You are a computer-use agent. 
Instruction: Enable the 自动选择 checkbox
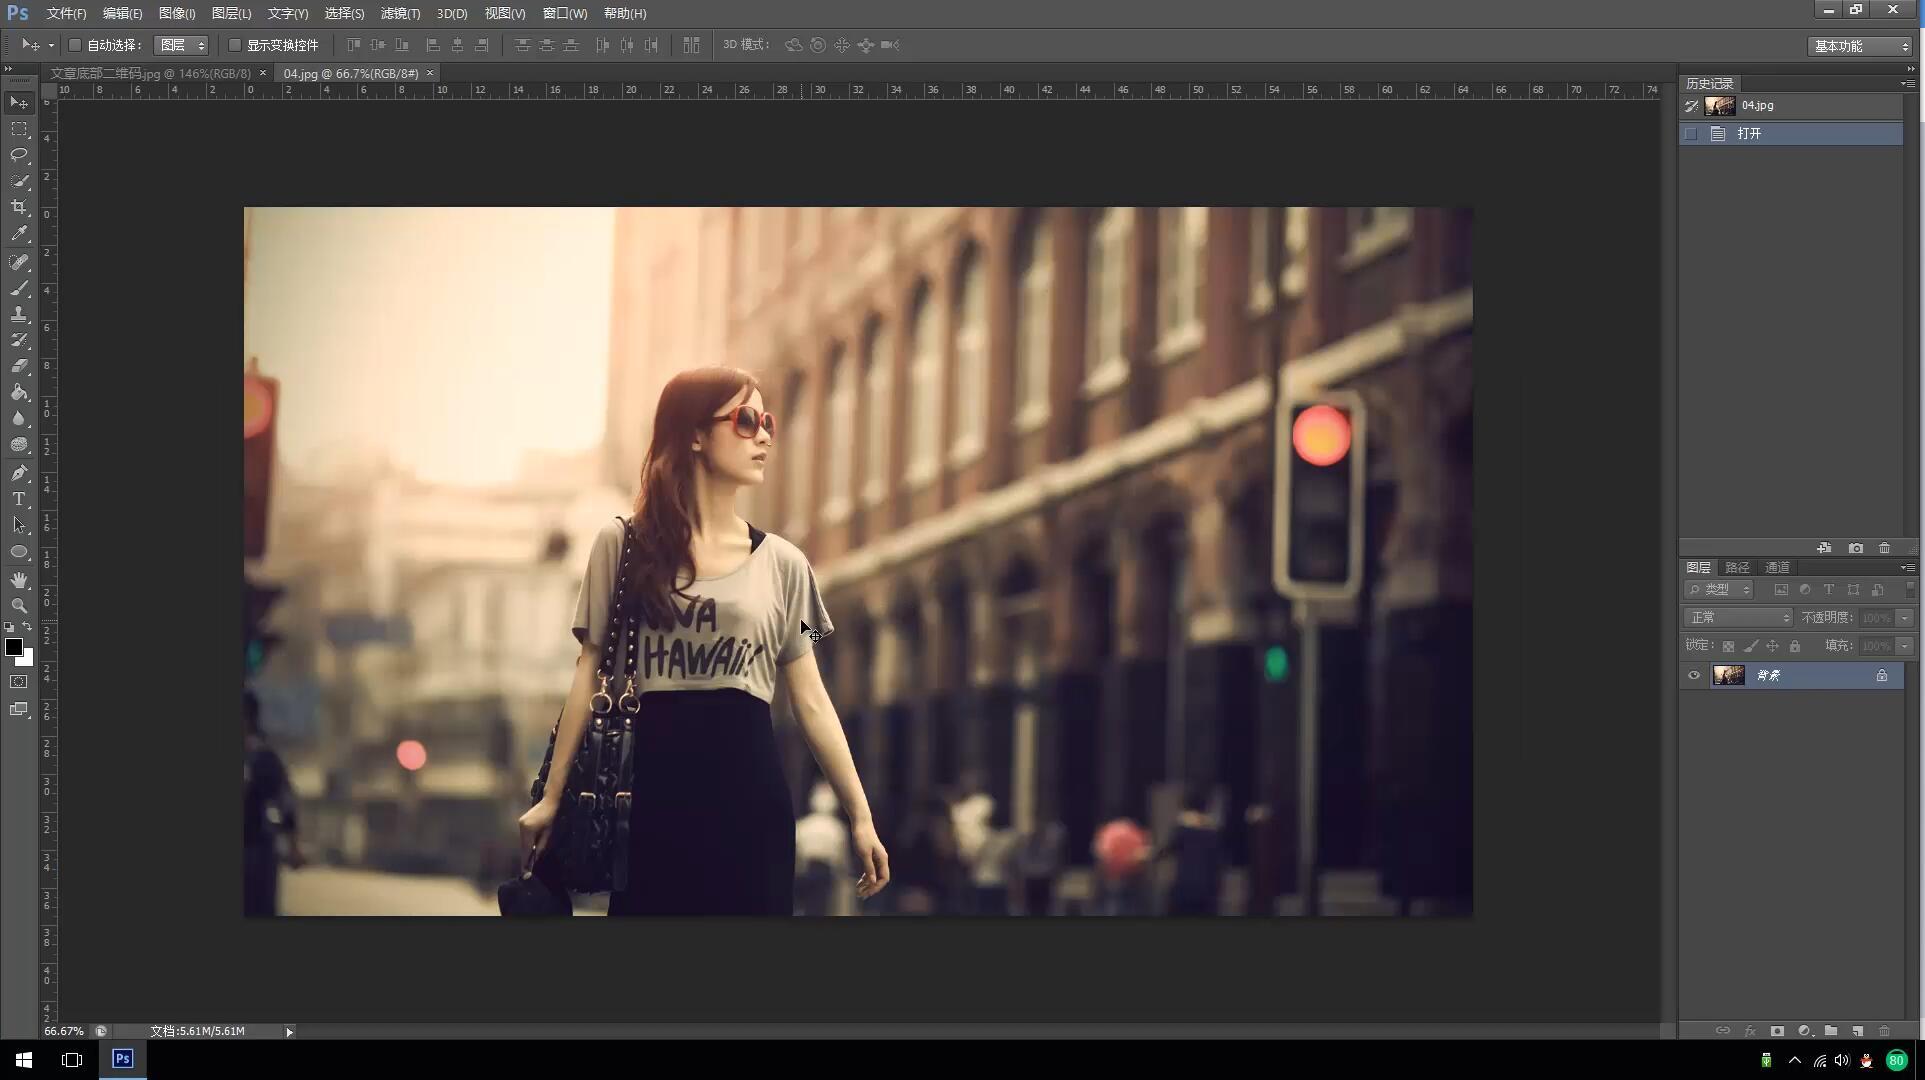tap(75, 45)
